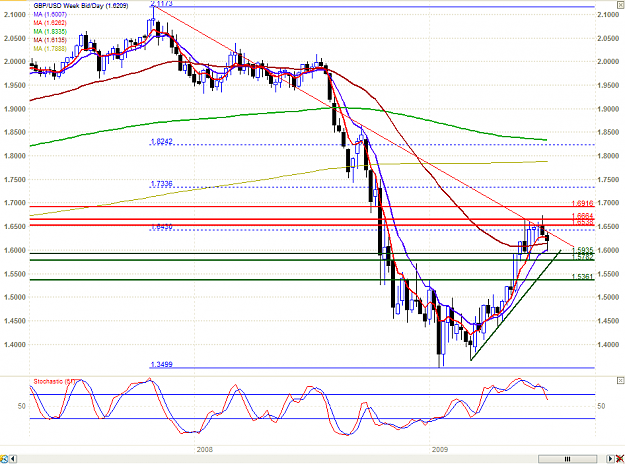This screenshot has height=464, width=625.
Task: Click the green 1.5361 support label
Action: [582, 277]
